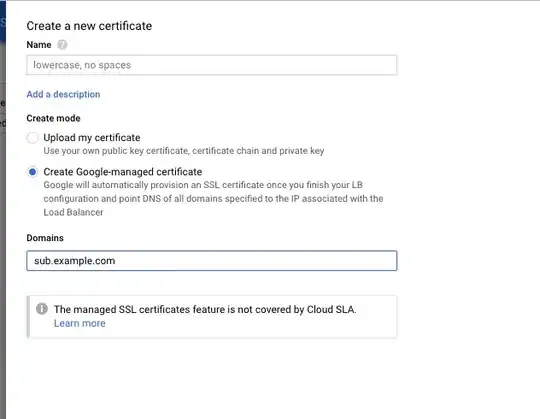Image resolution: width=540 pixels, height=419 pixels.
Task: Click the Create Google-managed certificate label text
Action: click(x=123, y=171)
